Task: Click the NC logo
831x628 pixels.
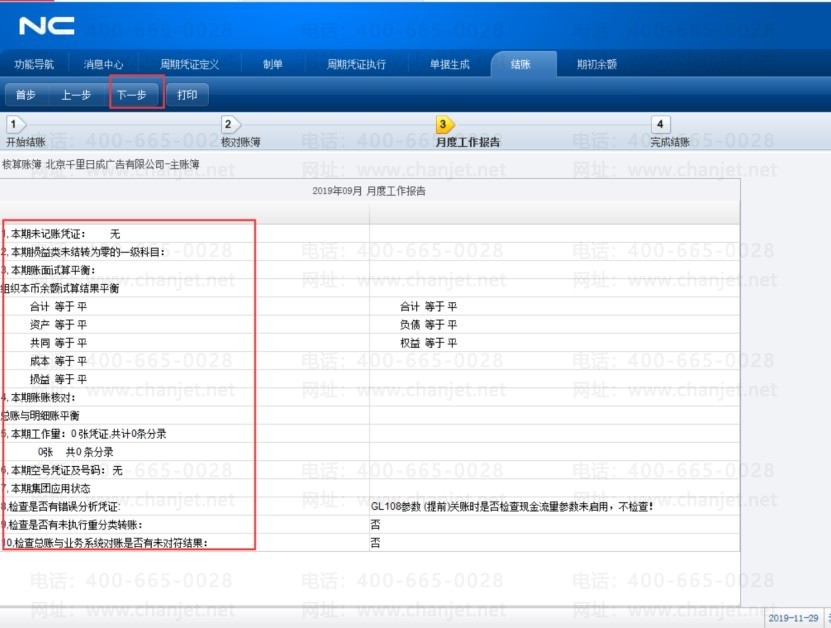Action: (47, 25)
